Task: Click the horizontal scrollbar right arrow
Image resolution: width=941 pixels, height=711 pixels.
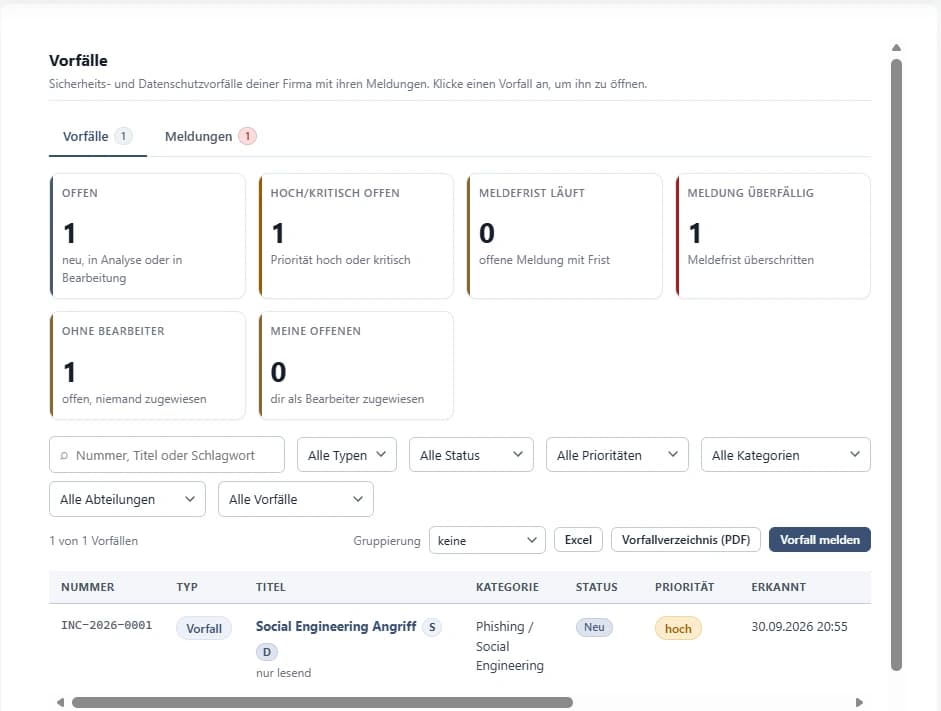Action: [859, 702]
